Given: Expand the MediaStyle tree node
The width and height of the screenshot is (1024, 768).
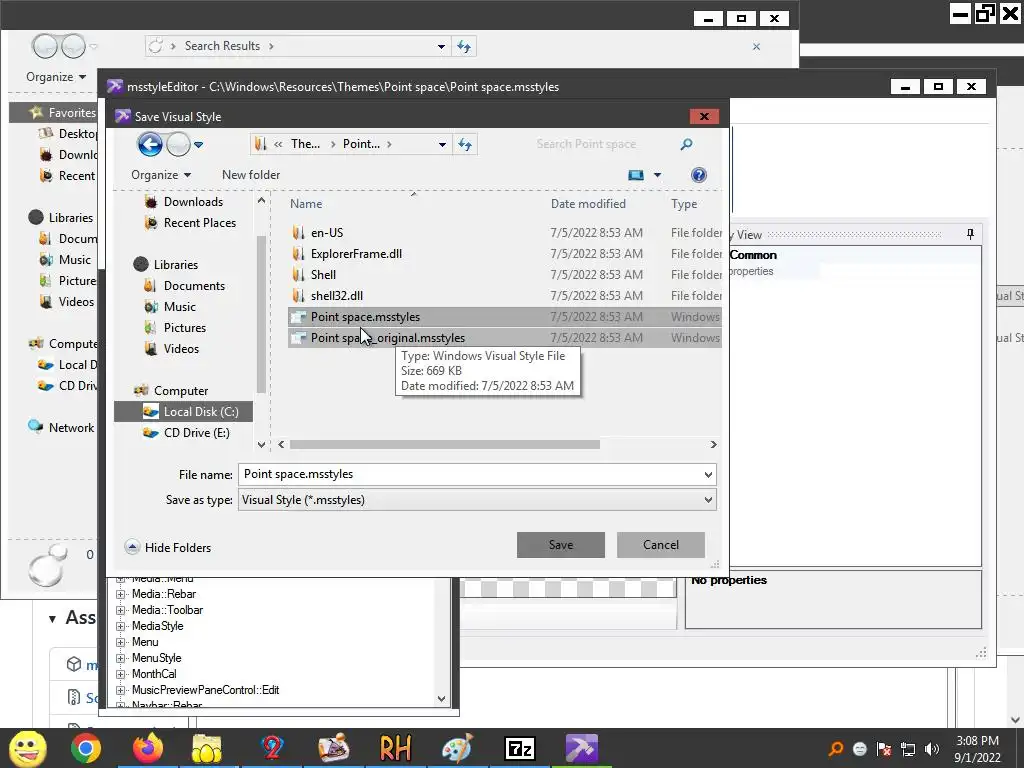Looking at the screenshot, I should pyautogui.click(x=120, y=626).
